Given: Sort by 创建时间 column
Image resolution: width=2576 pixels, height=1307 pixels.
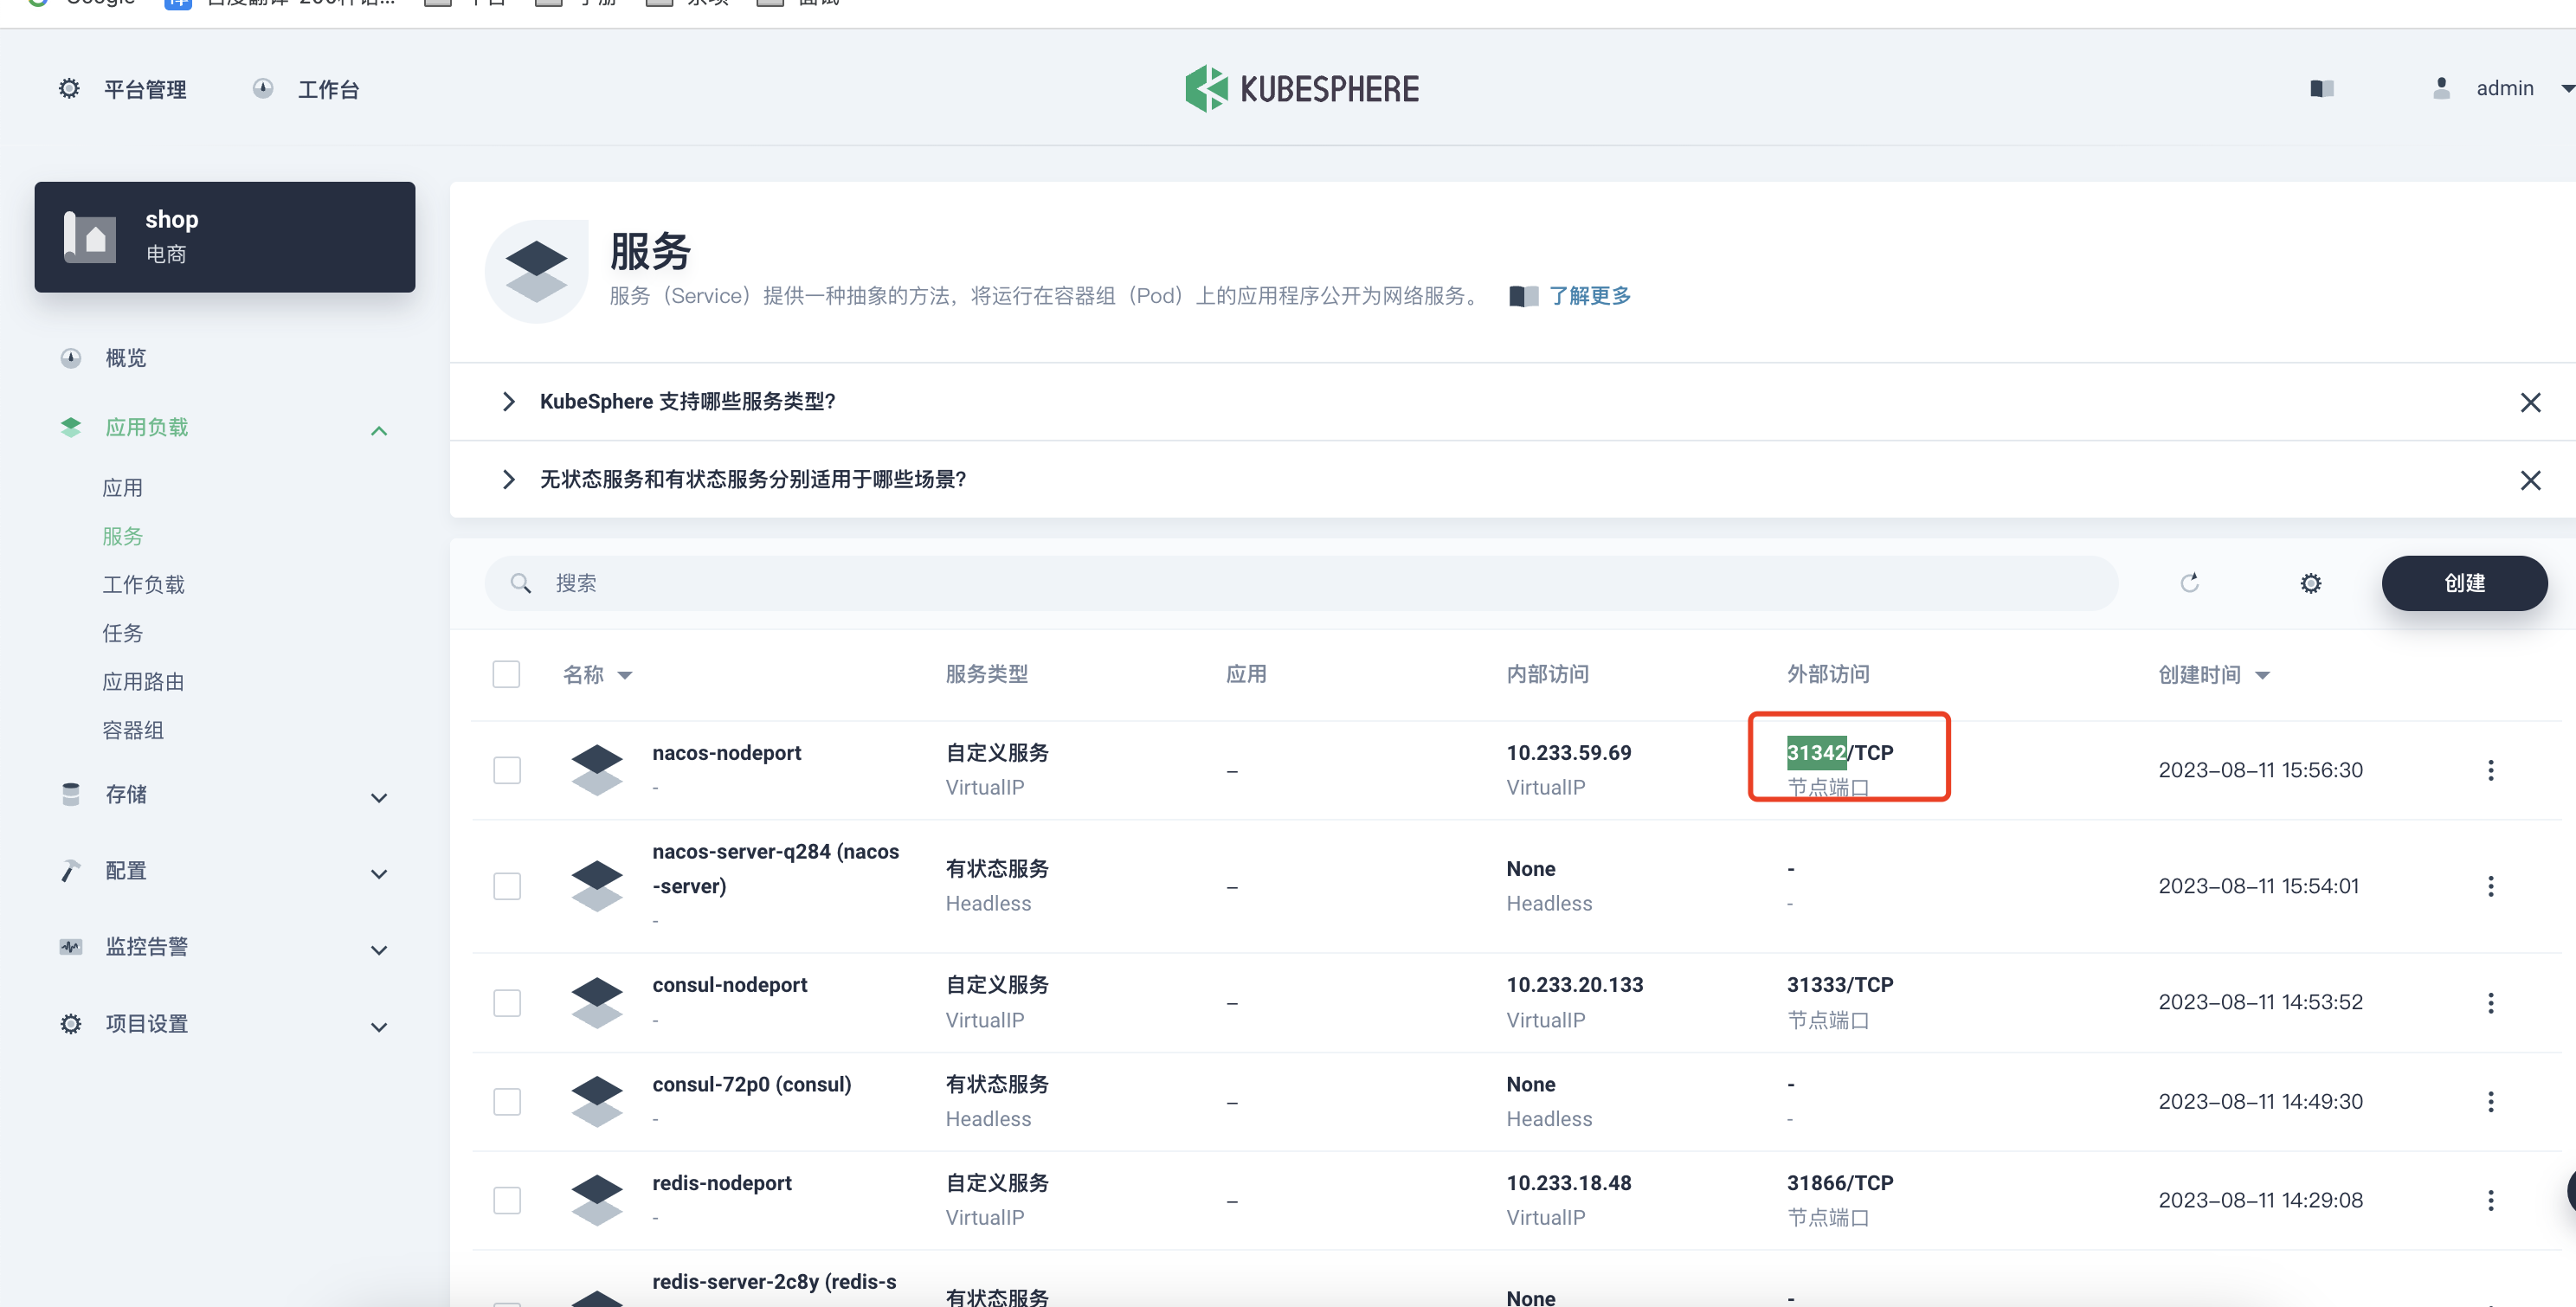Looking at the screenshot, I should [2214, 675].
